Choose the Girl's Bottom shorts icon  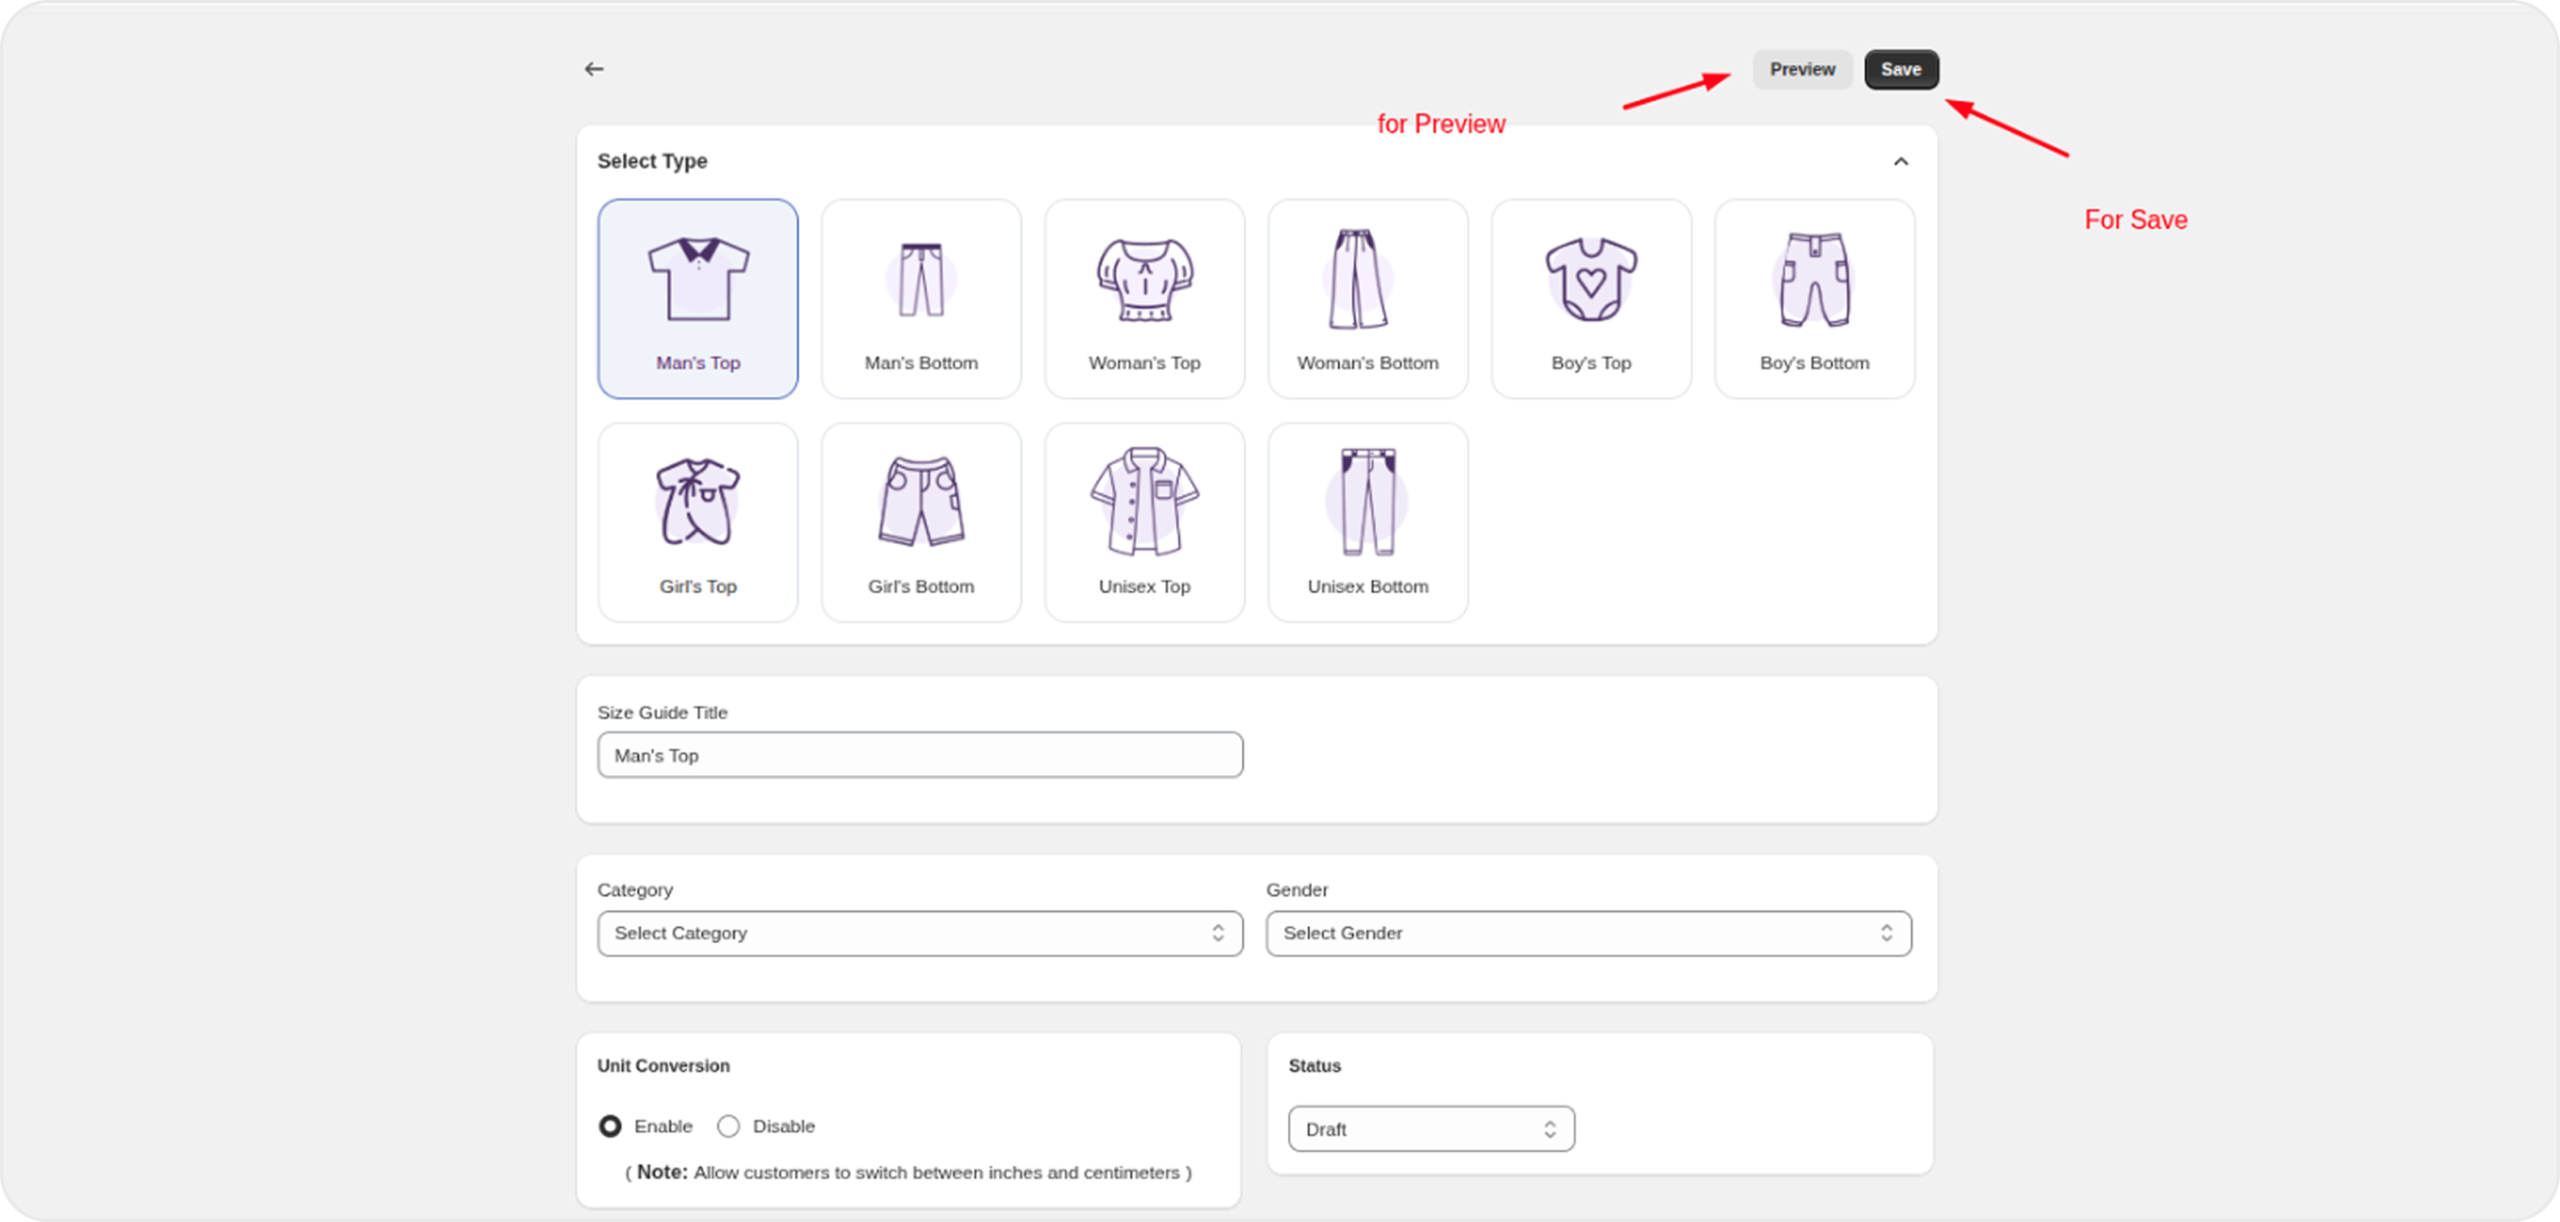click(x=921, y=503)
